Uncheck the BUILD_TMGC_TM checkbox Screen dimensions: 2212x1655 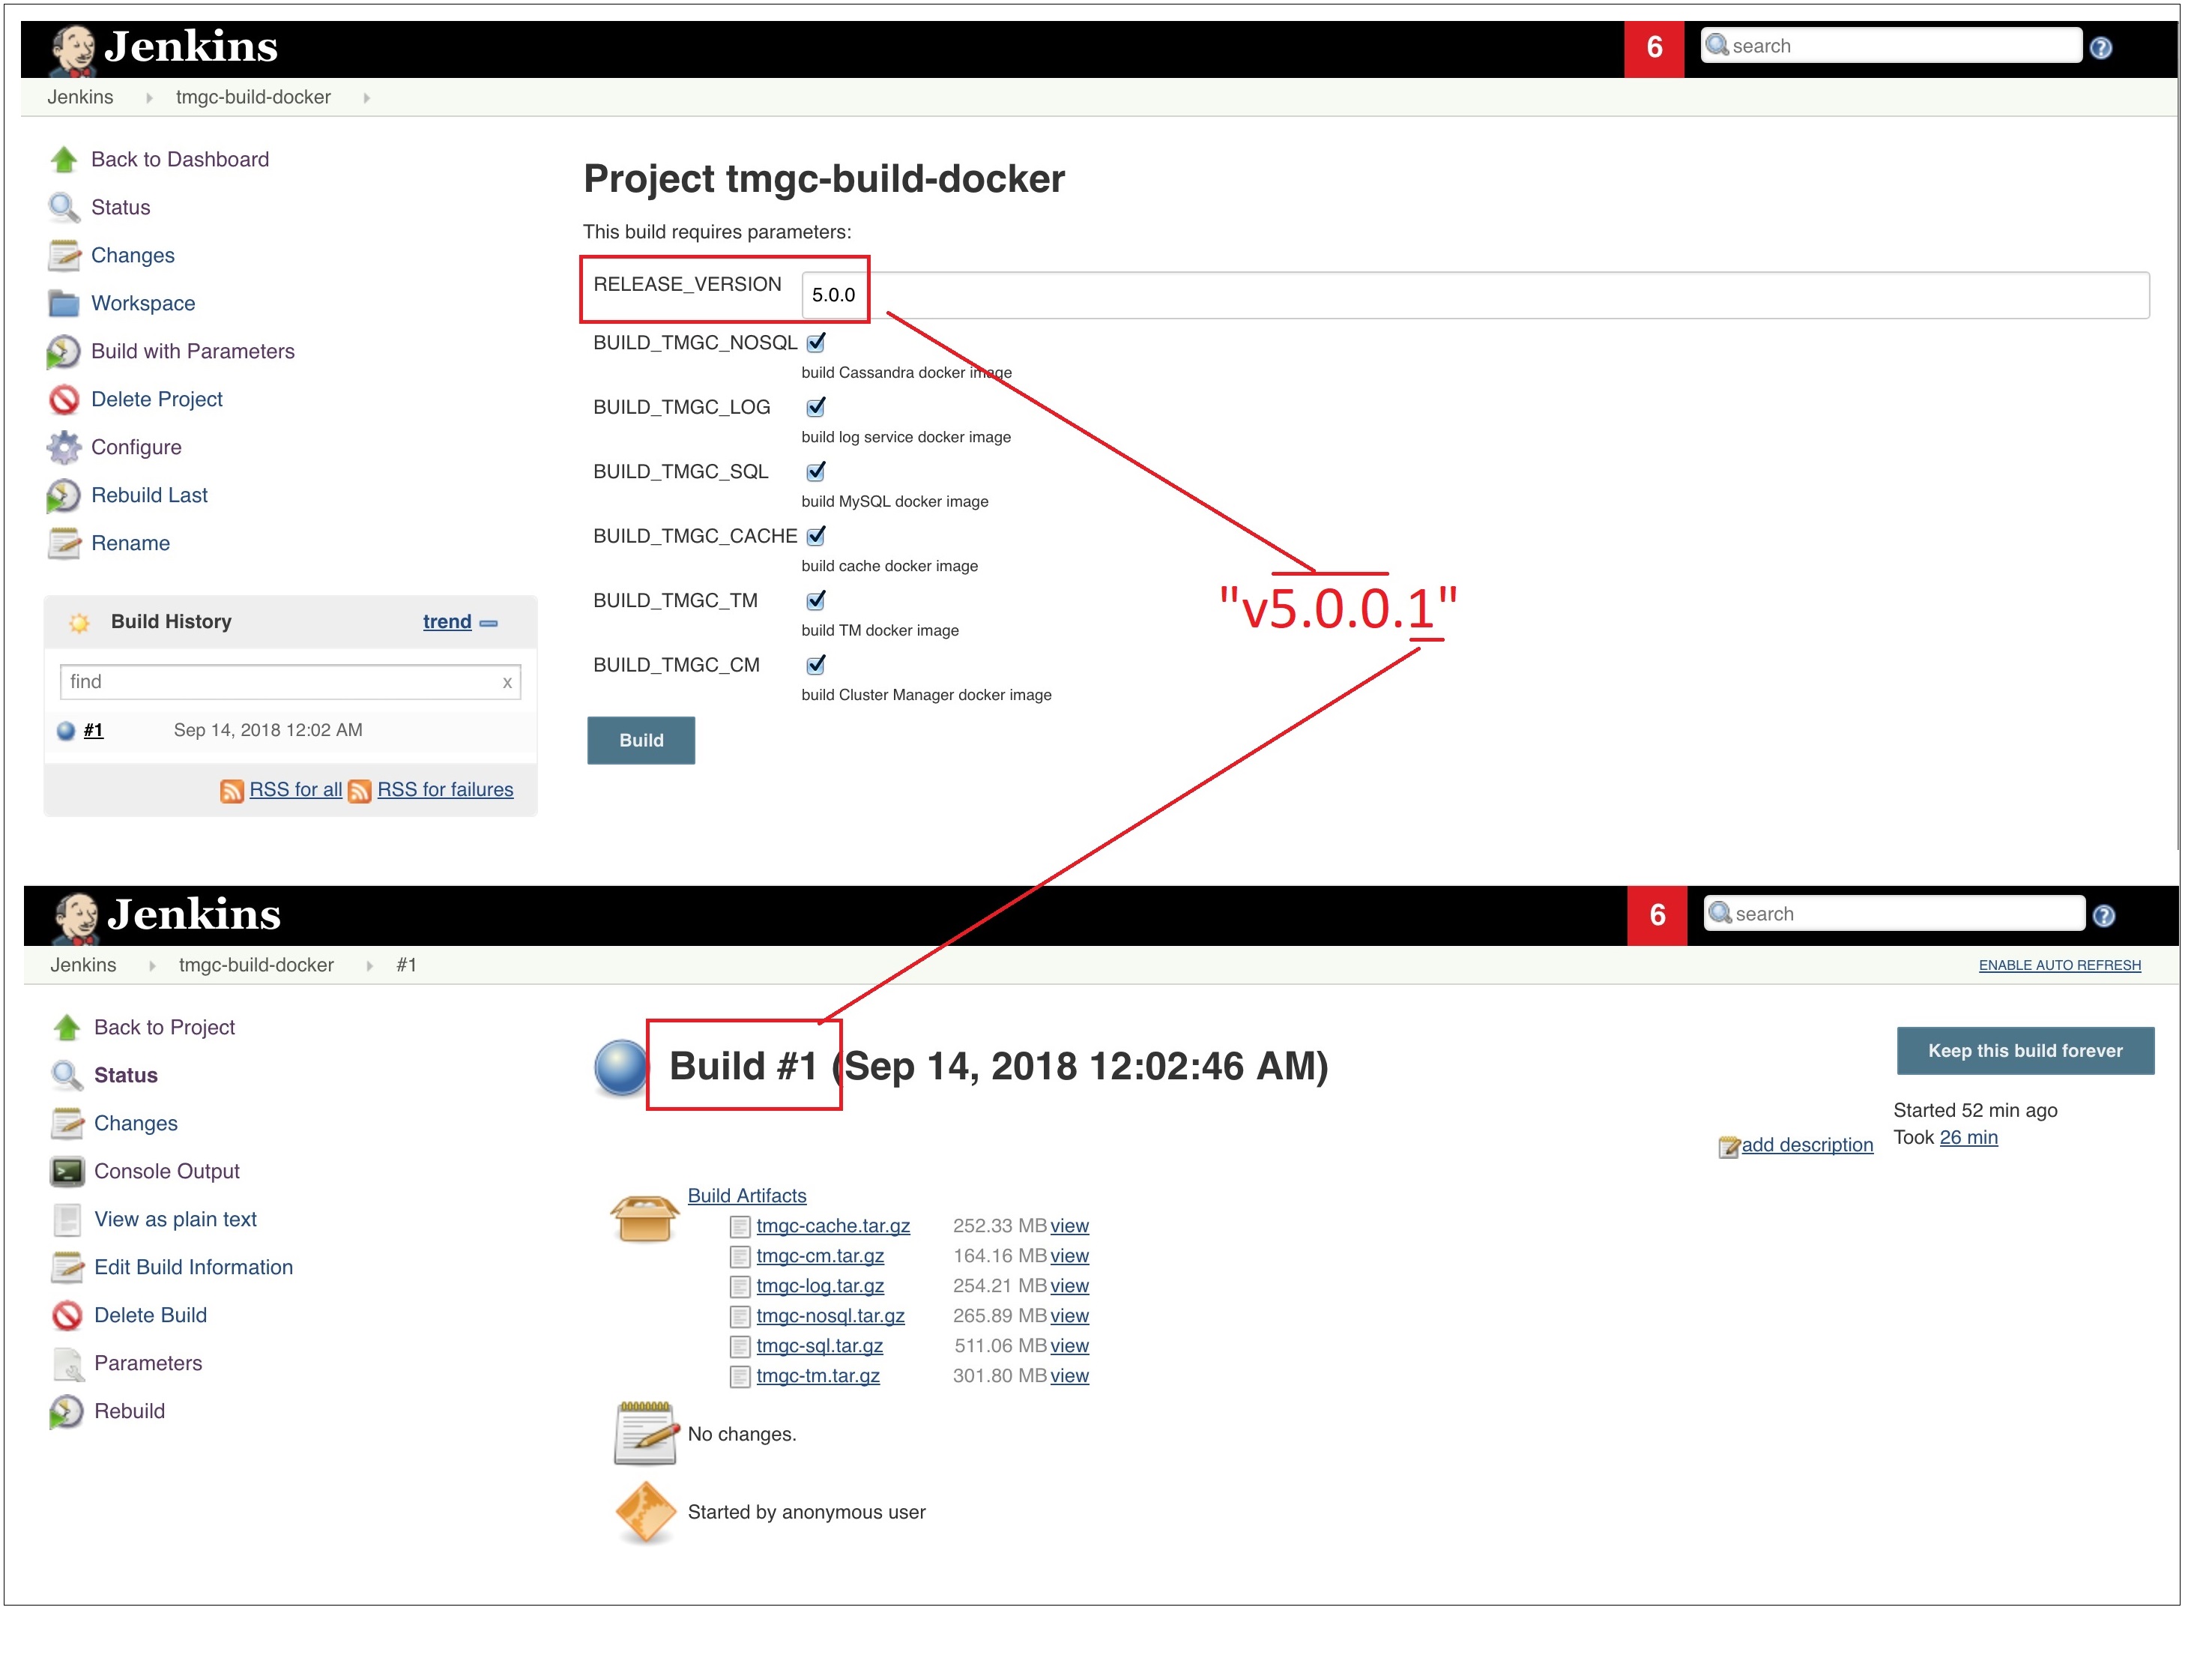click(x=817, y=601)
